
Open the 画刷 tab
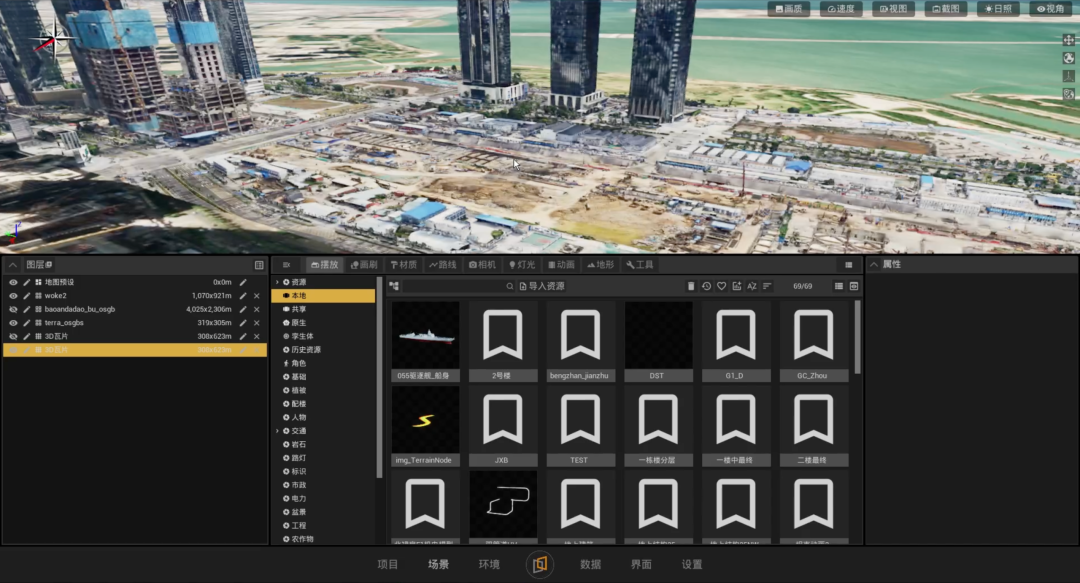pyautogui.click(x=364, y=265)
